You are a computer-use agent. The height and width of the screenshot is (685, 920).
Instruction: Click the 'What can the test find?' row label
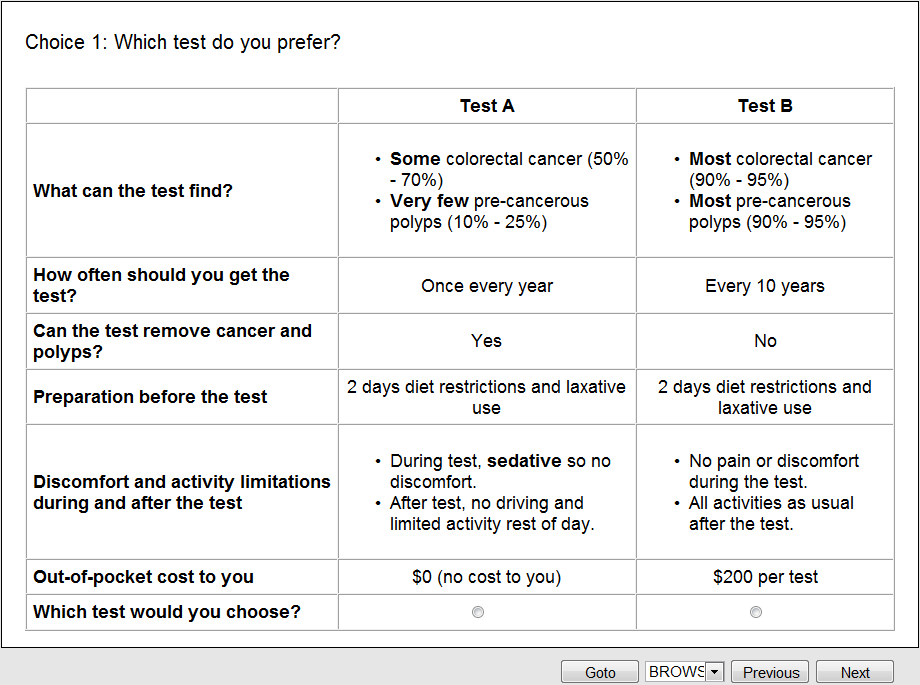(133, 191)
